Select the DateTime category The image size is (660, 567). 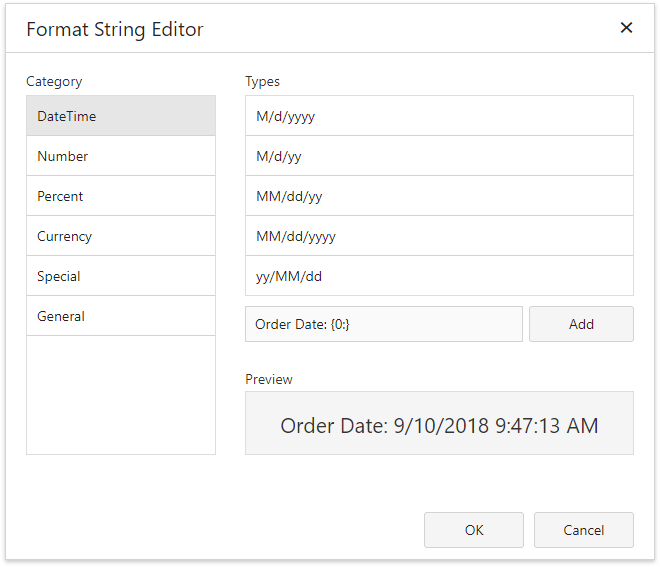120,116
